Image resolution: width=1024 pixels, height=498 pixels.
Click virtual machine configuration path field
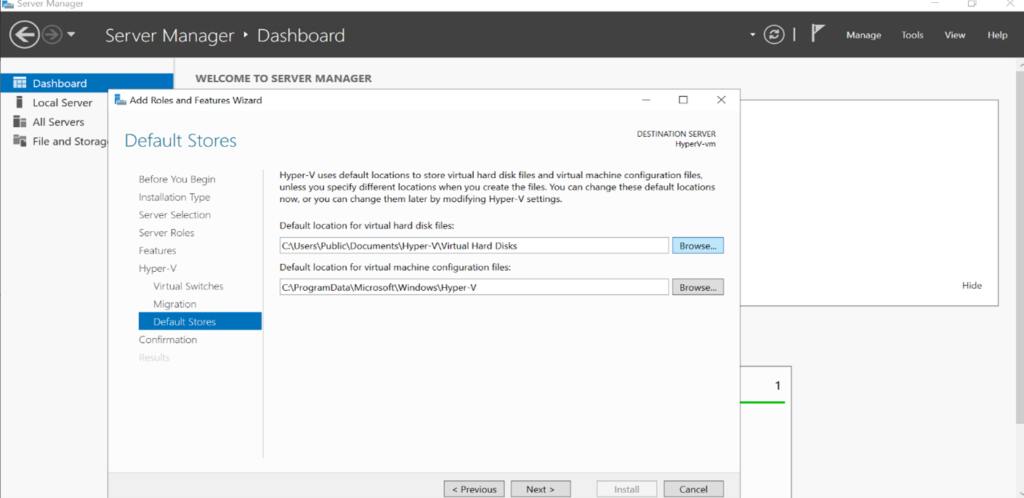click(x=474, y=287)
